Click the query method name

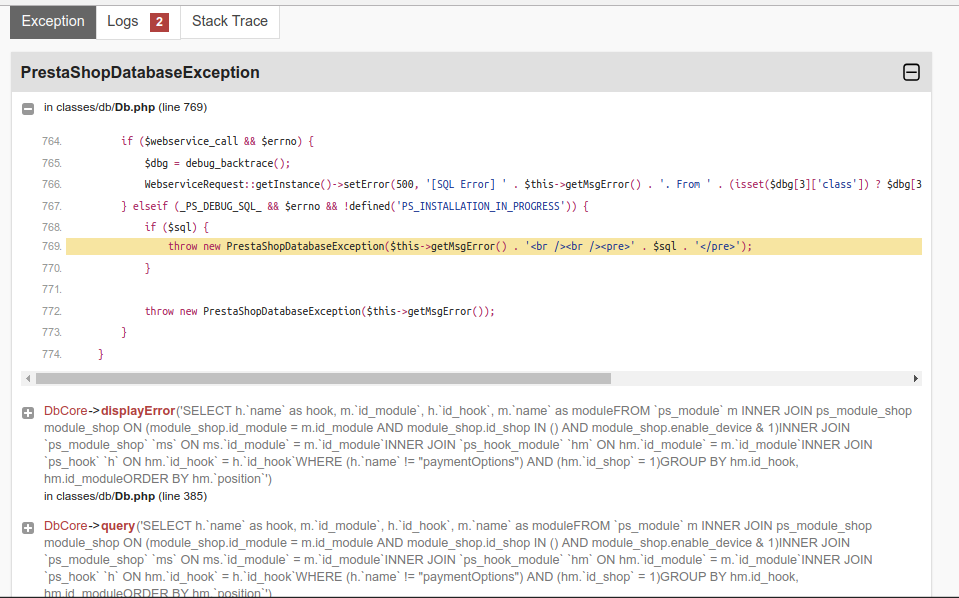tap(118, 526)
